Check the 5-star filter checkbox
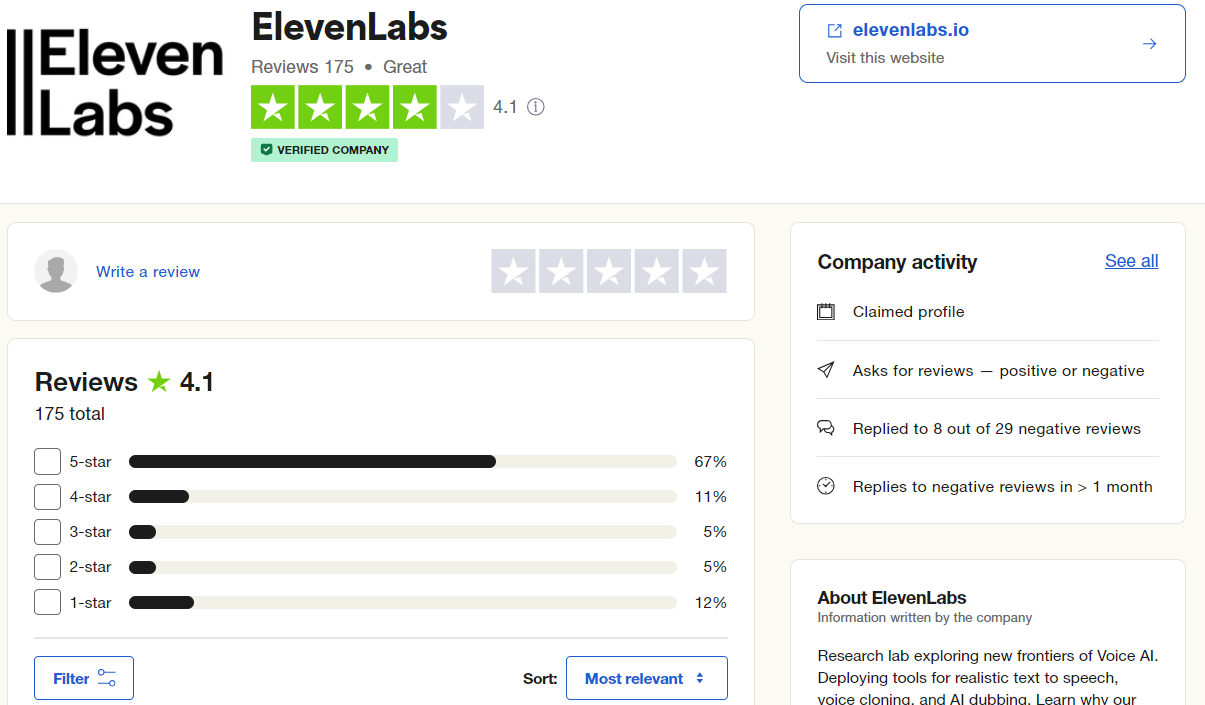The width and height of the screenshot is (1205, 705). click(x=47, y=462)
